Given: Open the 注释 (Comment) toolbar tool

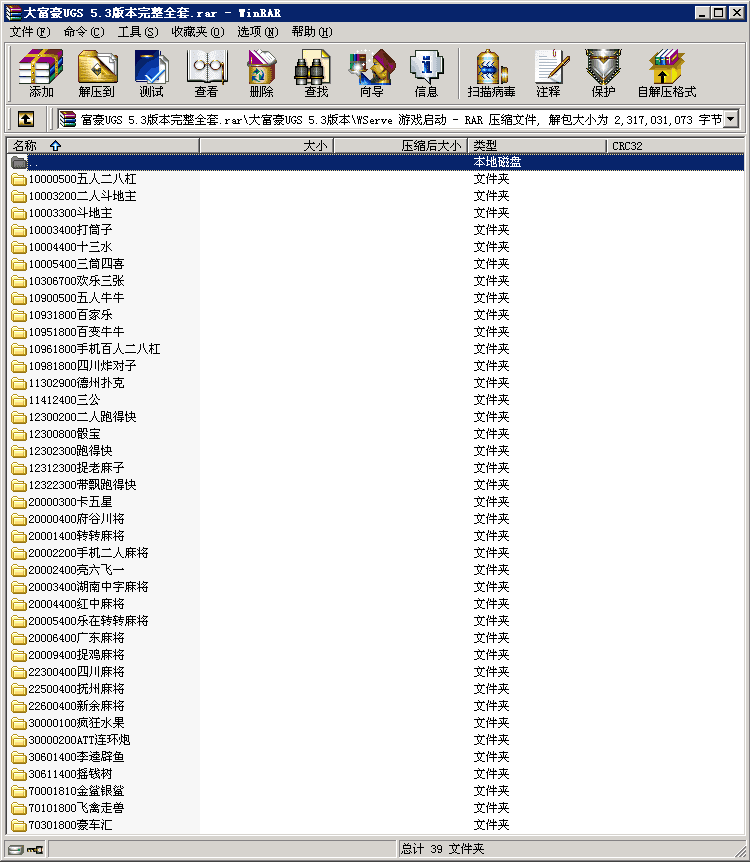Looking at the screenshot, I should click(x=548, y=73).
